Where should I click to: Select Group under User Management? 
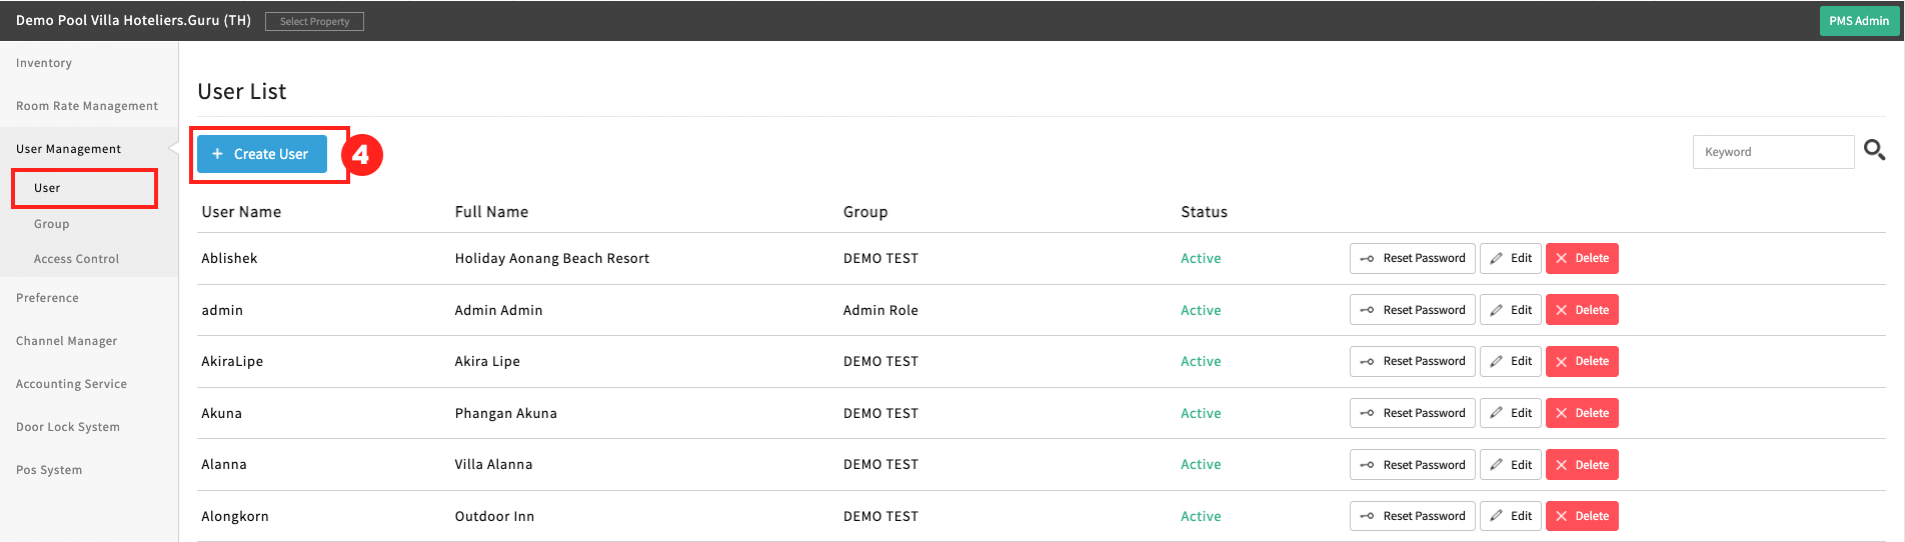coord(52,224)
